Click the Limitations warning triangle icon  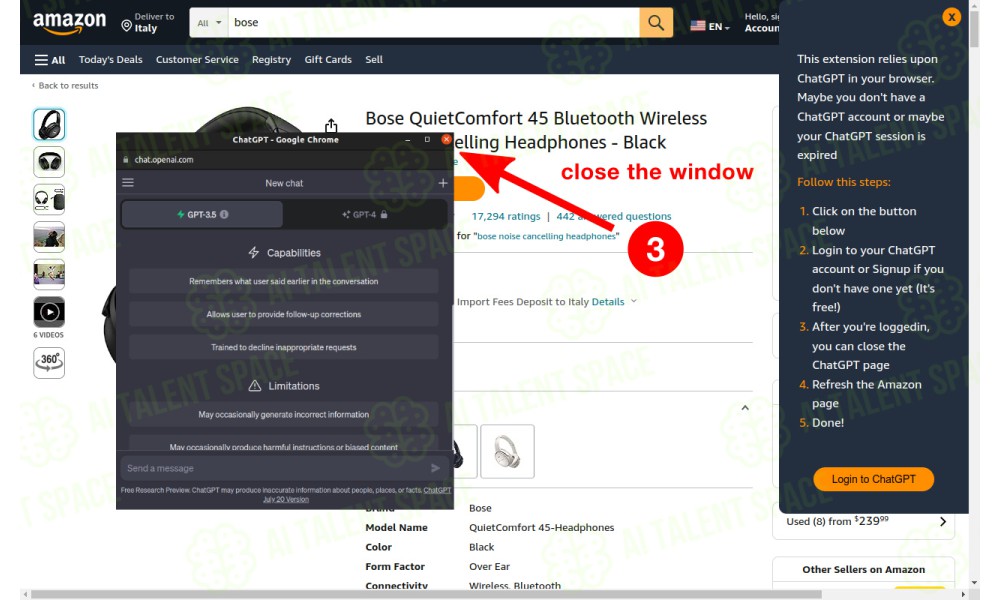254,386
